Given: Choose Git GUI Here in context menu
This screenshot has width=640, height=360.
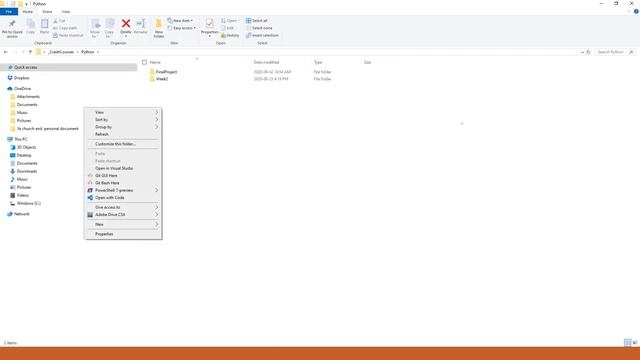Looking at the screenshot, I should [123, 176].
